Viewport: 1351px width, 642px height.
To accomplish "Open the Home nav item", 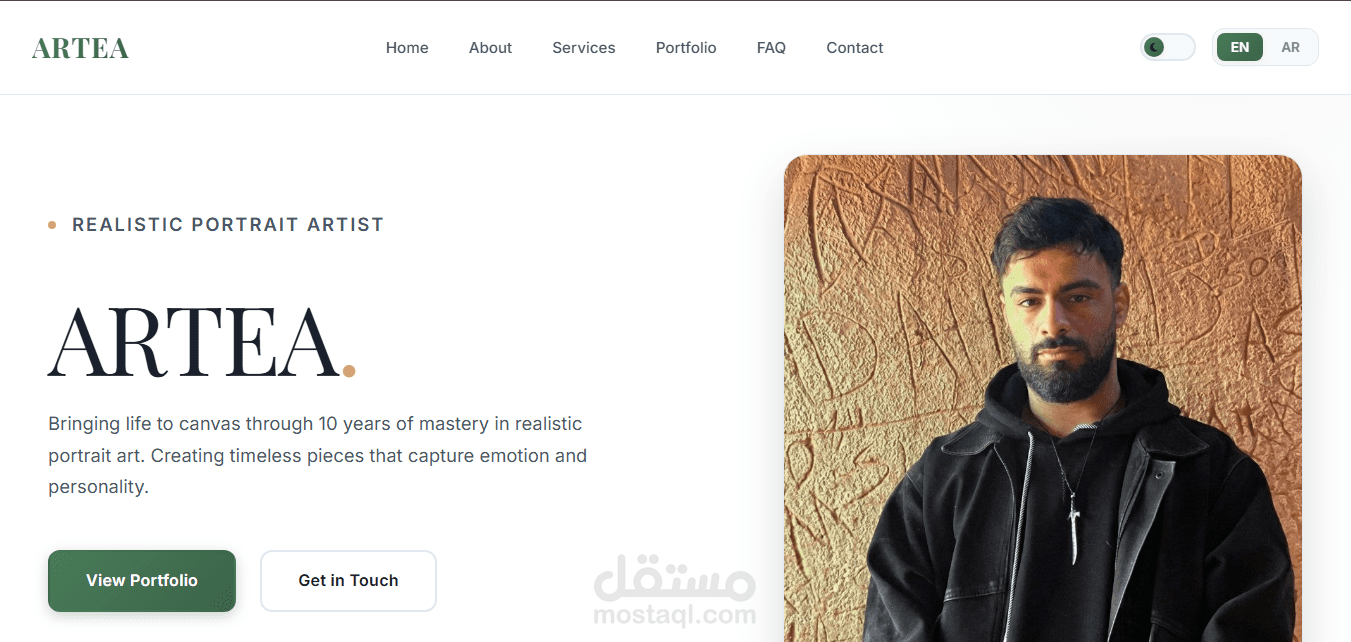I will pos(407,48).
